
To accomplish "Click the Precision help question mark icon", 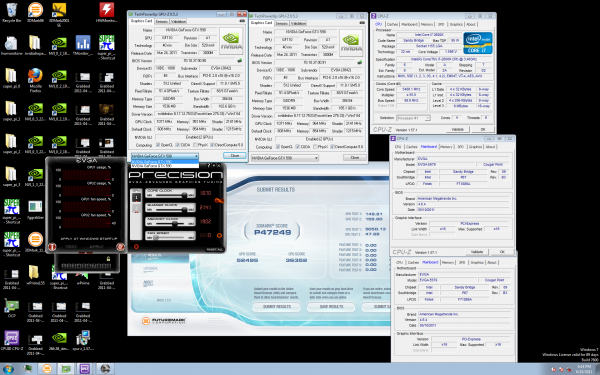I will 209,165.
